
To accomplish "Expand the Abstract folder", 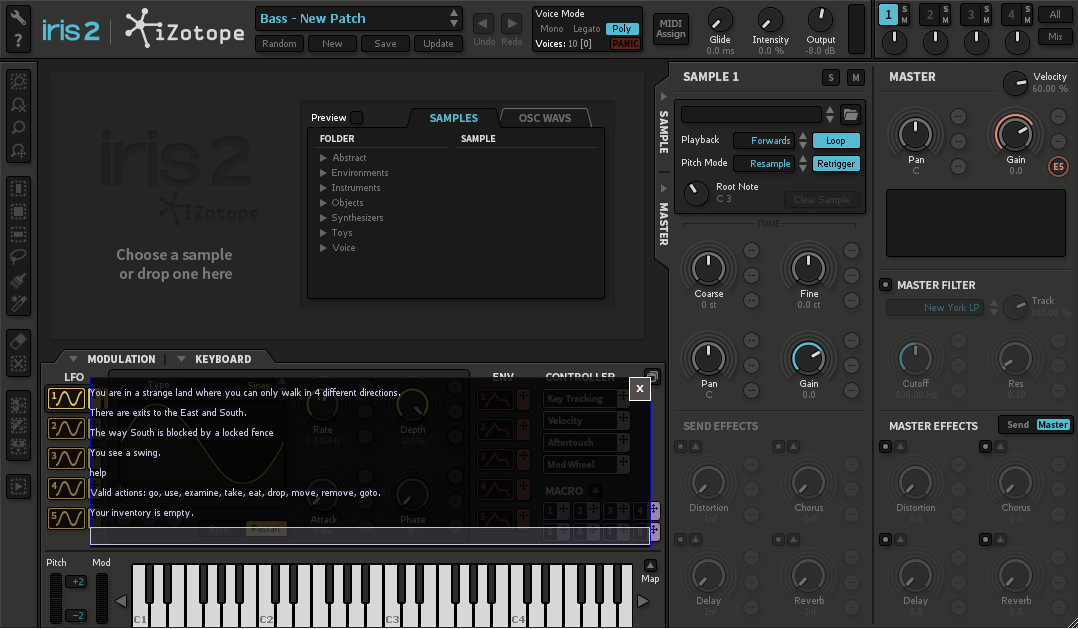I will click(323, 157).
